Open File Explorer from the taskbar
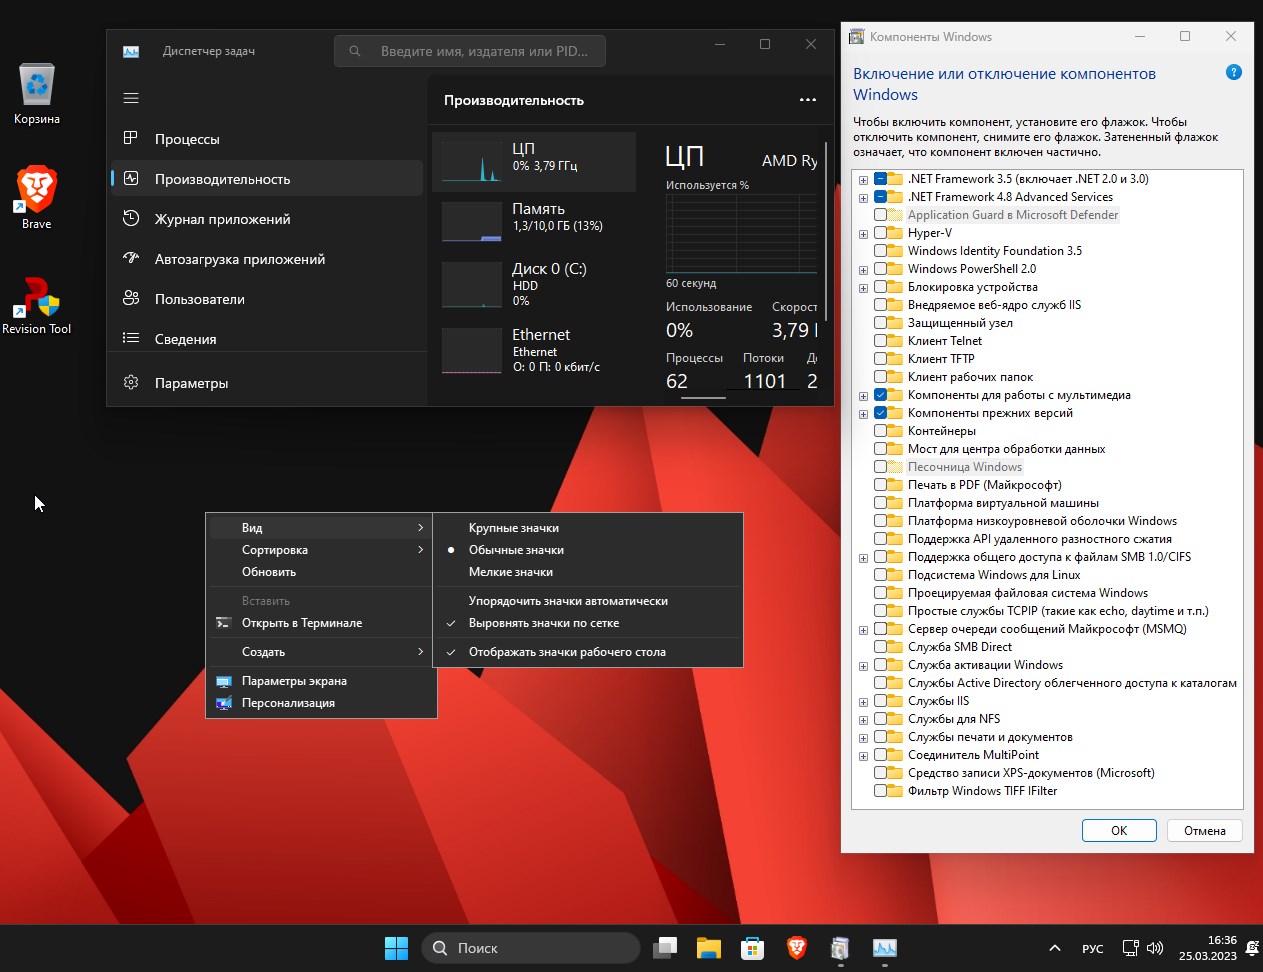 coord(709,948)
